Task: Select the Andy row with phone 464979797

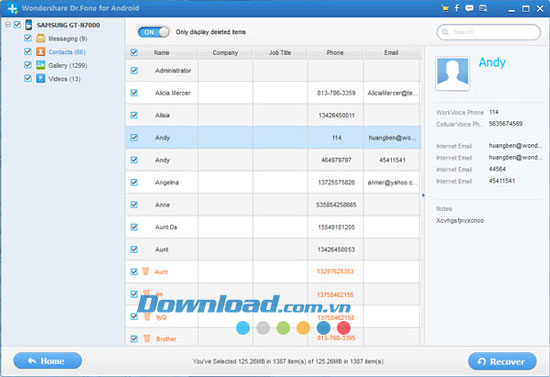Action: pyautogui.click(x=274, y=160)
